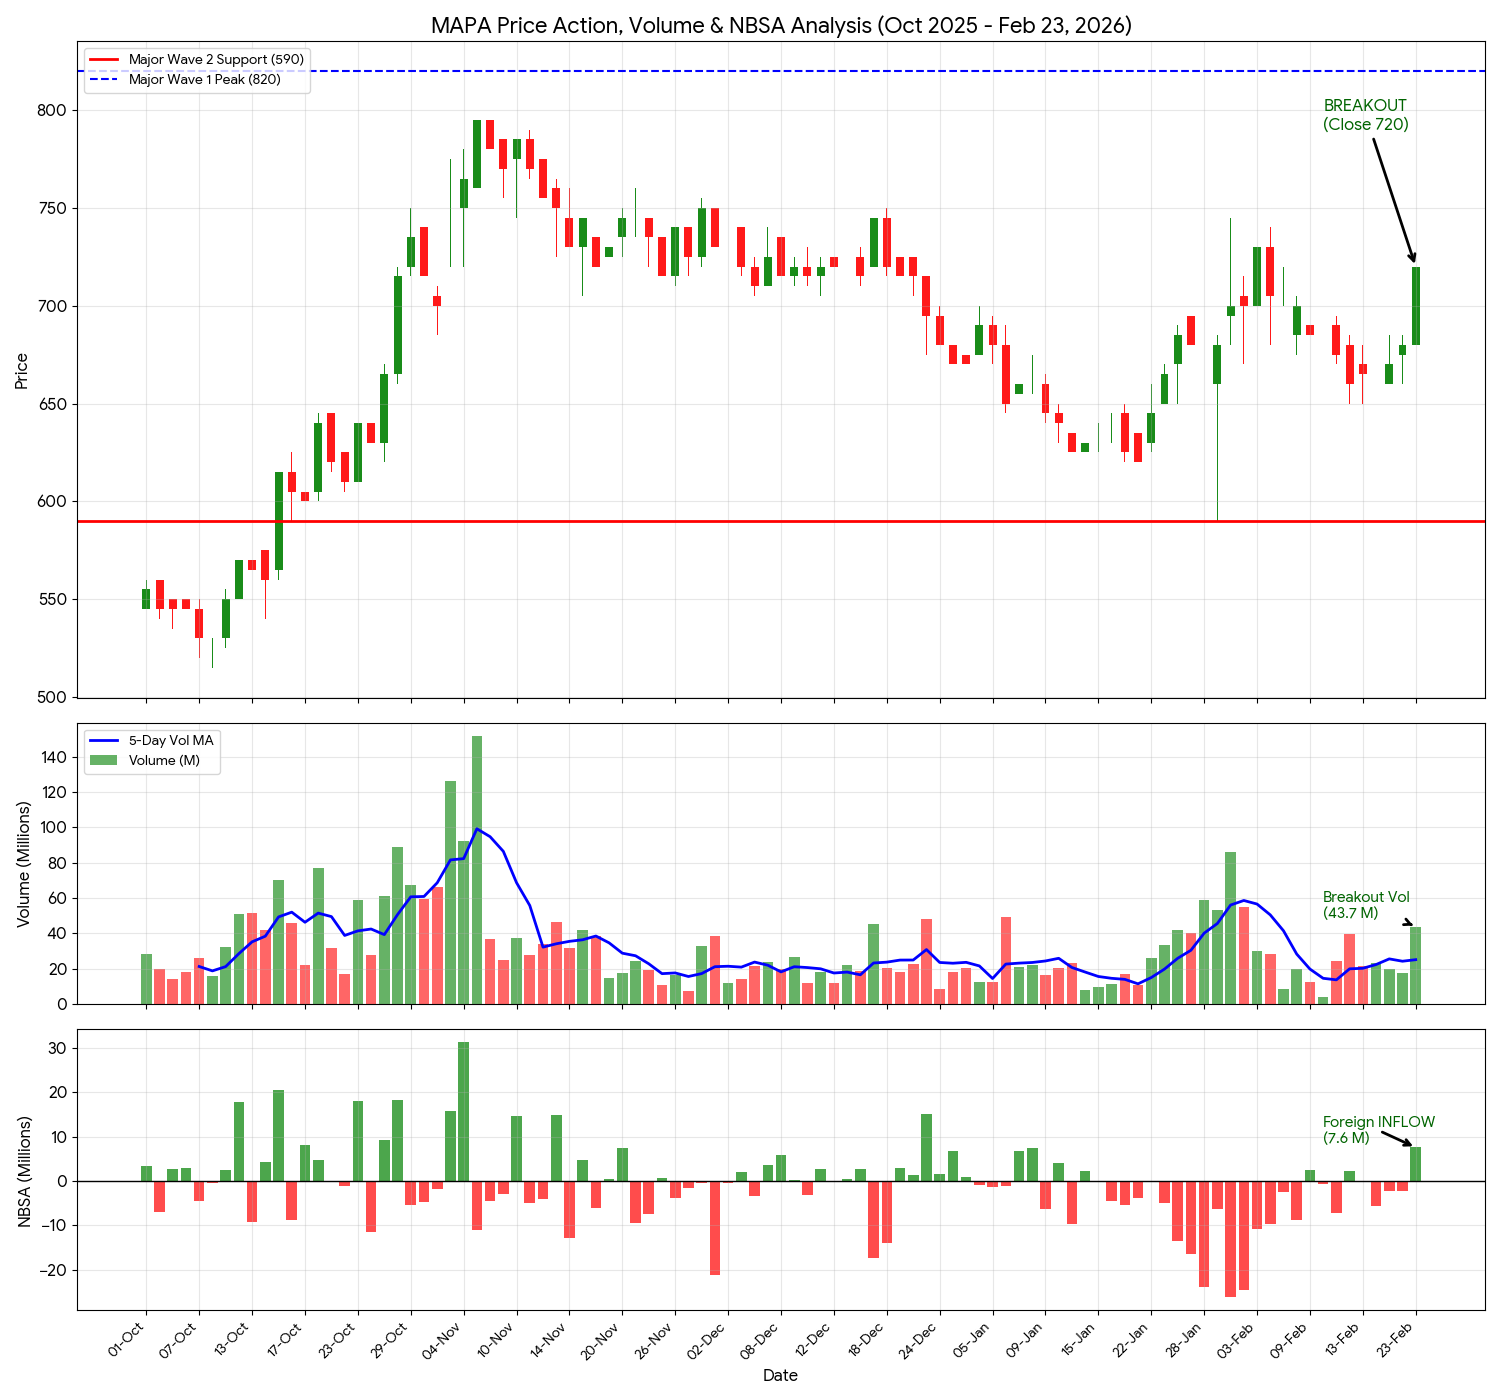This screenshot has width=1500, height=1400.
Task: Click the "Date" x-axis label
Action: click(780, 1376)
